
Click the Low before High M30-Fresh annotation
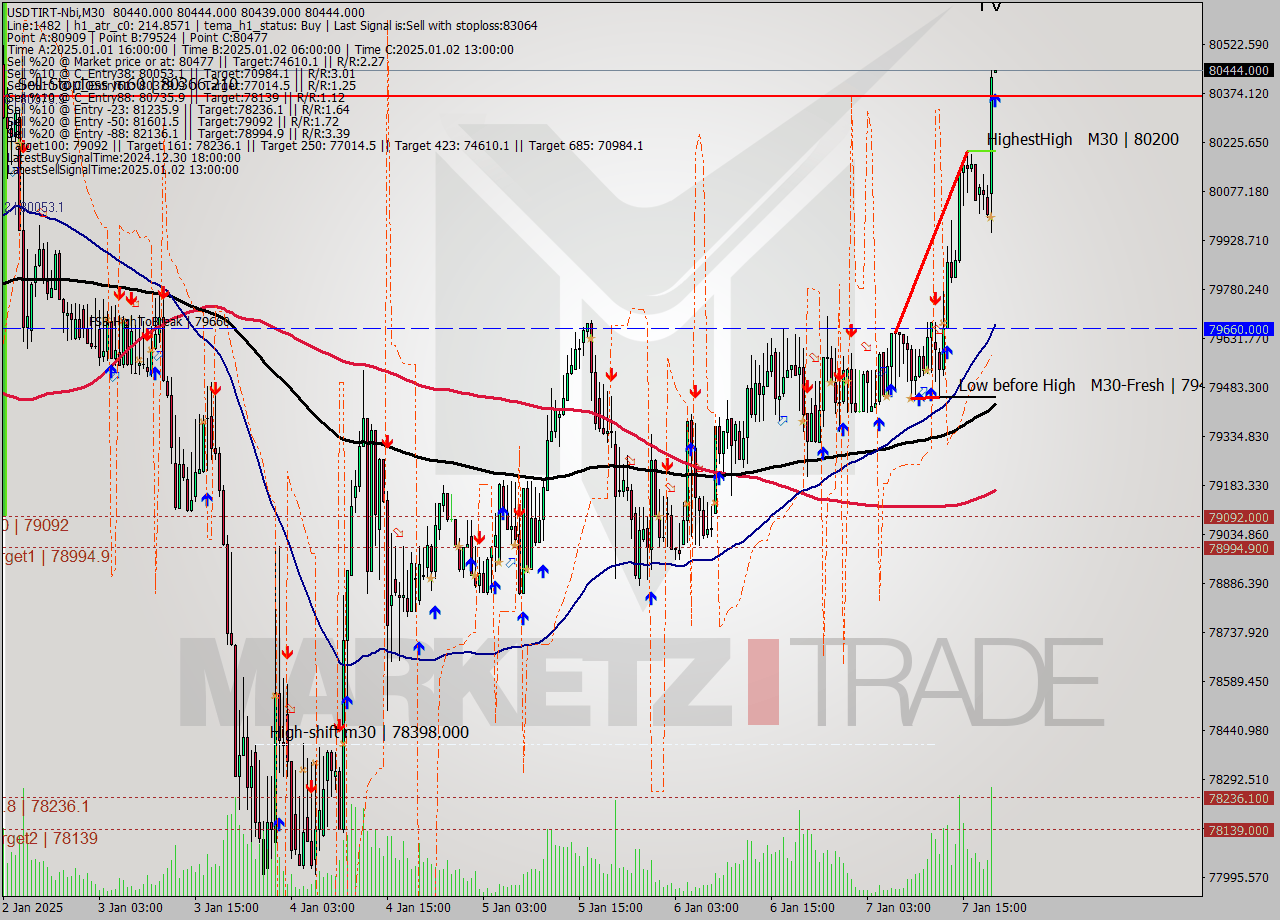click(x=1080, y=385)
